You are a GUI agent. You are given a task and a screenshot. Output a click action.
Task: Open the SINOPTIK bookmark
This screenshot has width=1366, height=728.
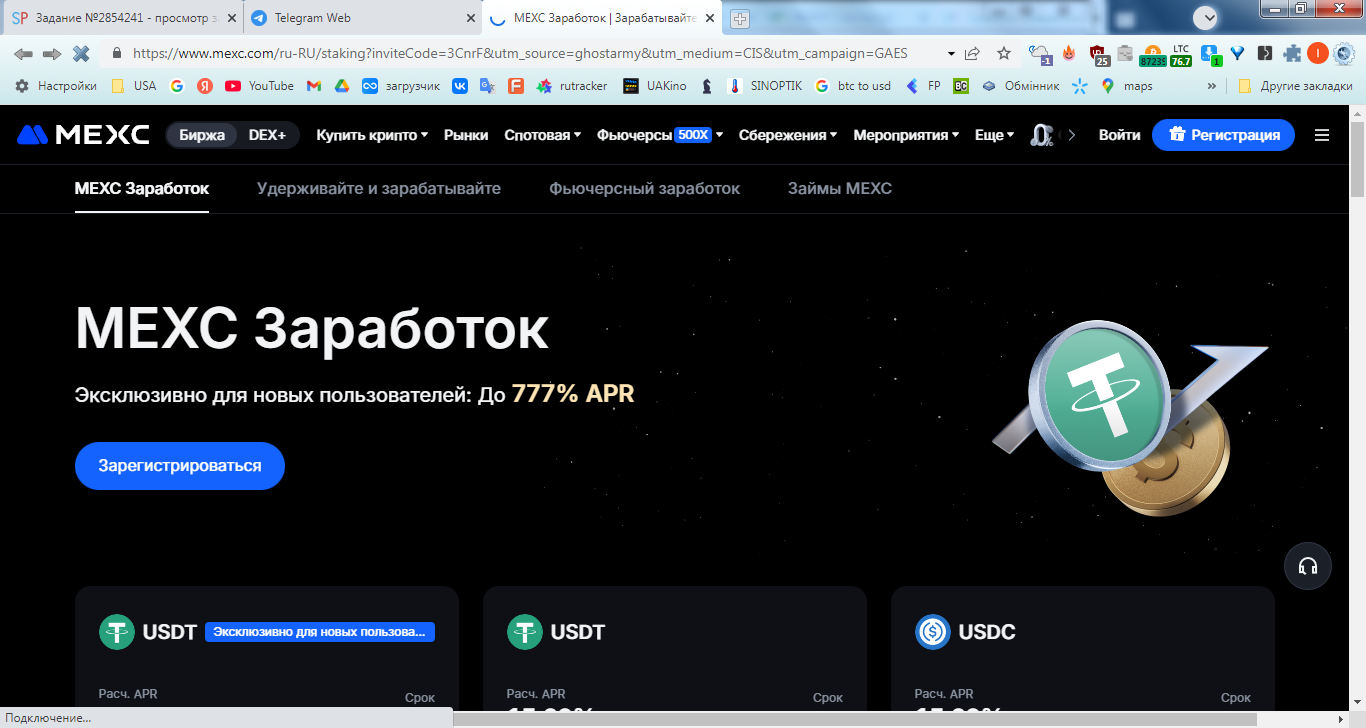(x=765, y=86)
